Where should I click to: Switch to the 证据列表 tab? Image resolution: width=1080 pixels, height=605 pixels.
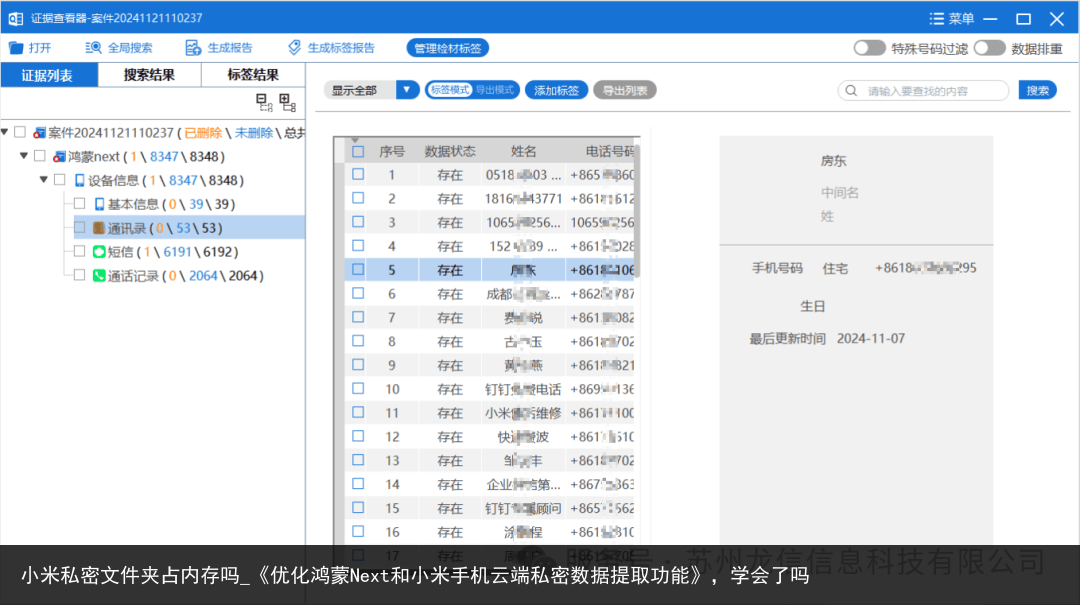pyautogui.click(x=49, y=75)
